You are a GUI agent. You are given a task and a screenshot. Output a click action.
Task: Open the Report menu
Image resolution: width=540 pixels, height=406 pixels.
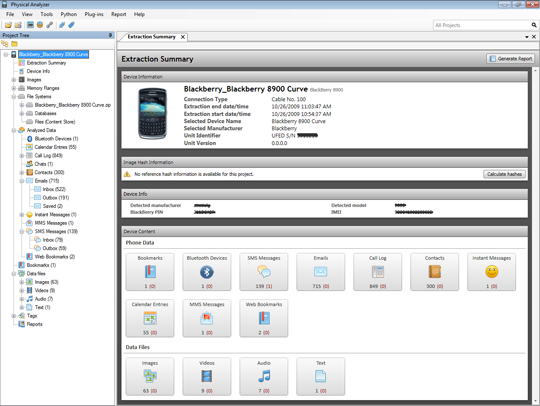coord(118,14)
